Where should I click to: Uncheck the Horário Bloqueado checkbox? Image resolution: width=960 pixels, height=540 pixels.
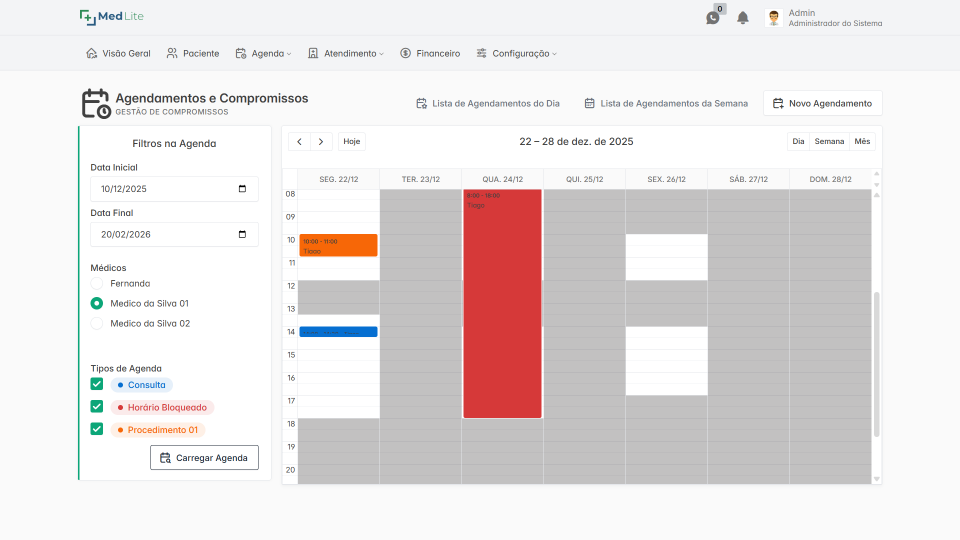coord(97,407)
